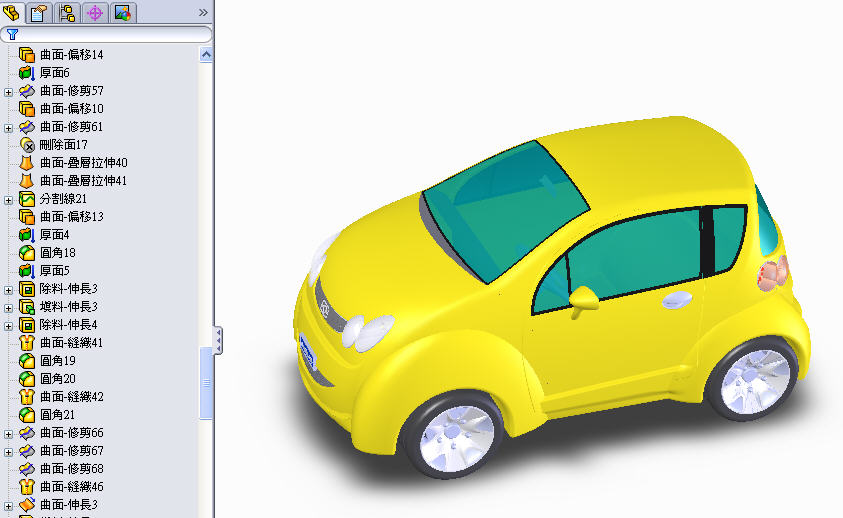Click the 曲面-疊層拉伸41 loft icon
Screen dimensions: 843x518
tap(27, 181)
